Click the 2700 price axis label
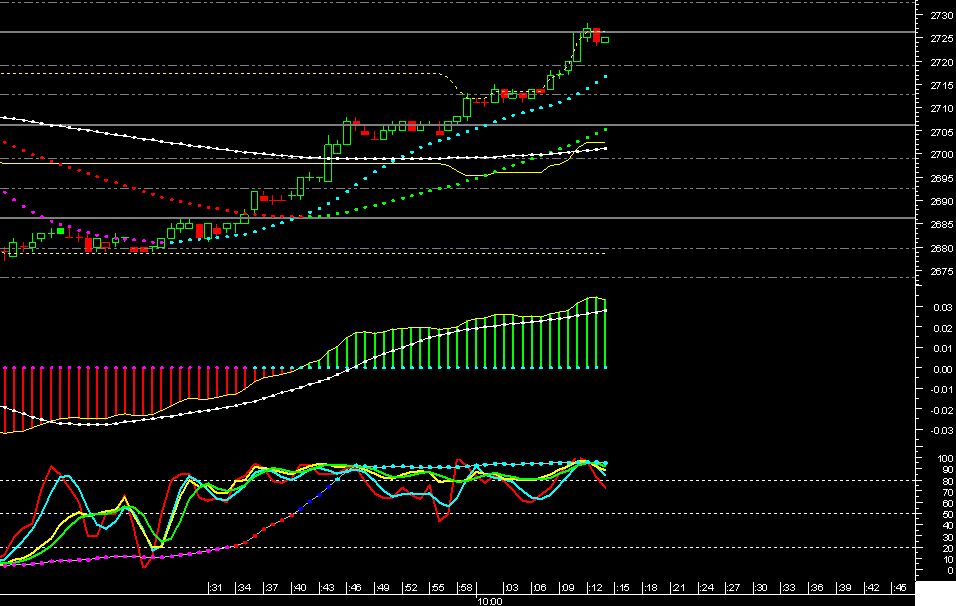This screenshot has height=606, width=956. (x=941, y=155)
